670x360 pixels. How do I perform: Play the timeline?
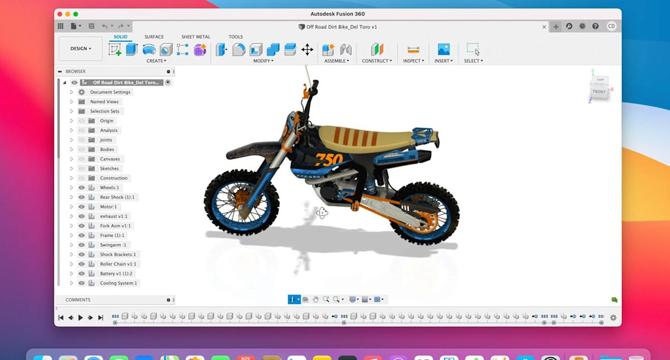pos(80,317)
